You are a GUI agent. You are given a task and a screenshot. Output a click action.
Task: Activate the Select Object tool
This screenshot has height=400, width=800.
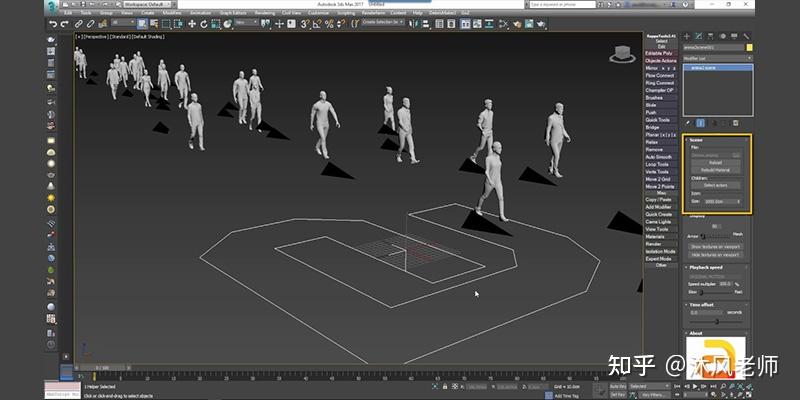[x=142, y=23]
